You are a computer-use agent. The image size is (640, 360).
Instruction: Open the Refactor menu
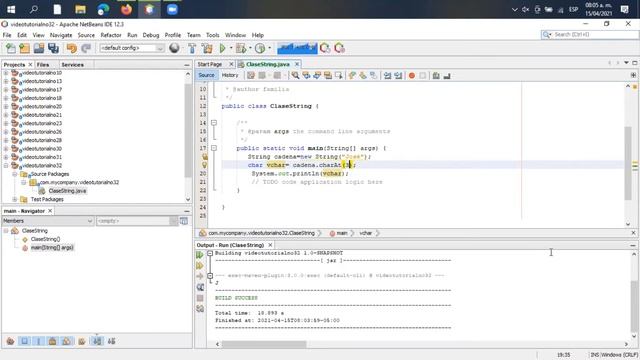[x=111, y=35]
